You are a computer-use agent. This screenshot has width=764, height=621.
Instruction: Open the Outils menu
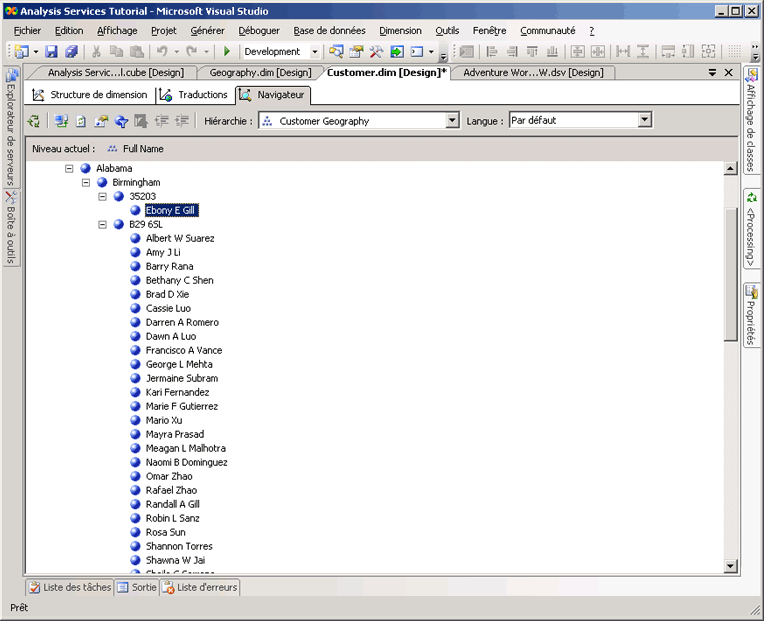pos(447,31)
